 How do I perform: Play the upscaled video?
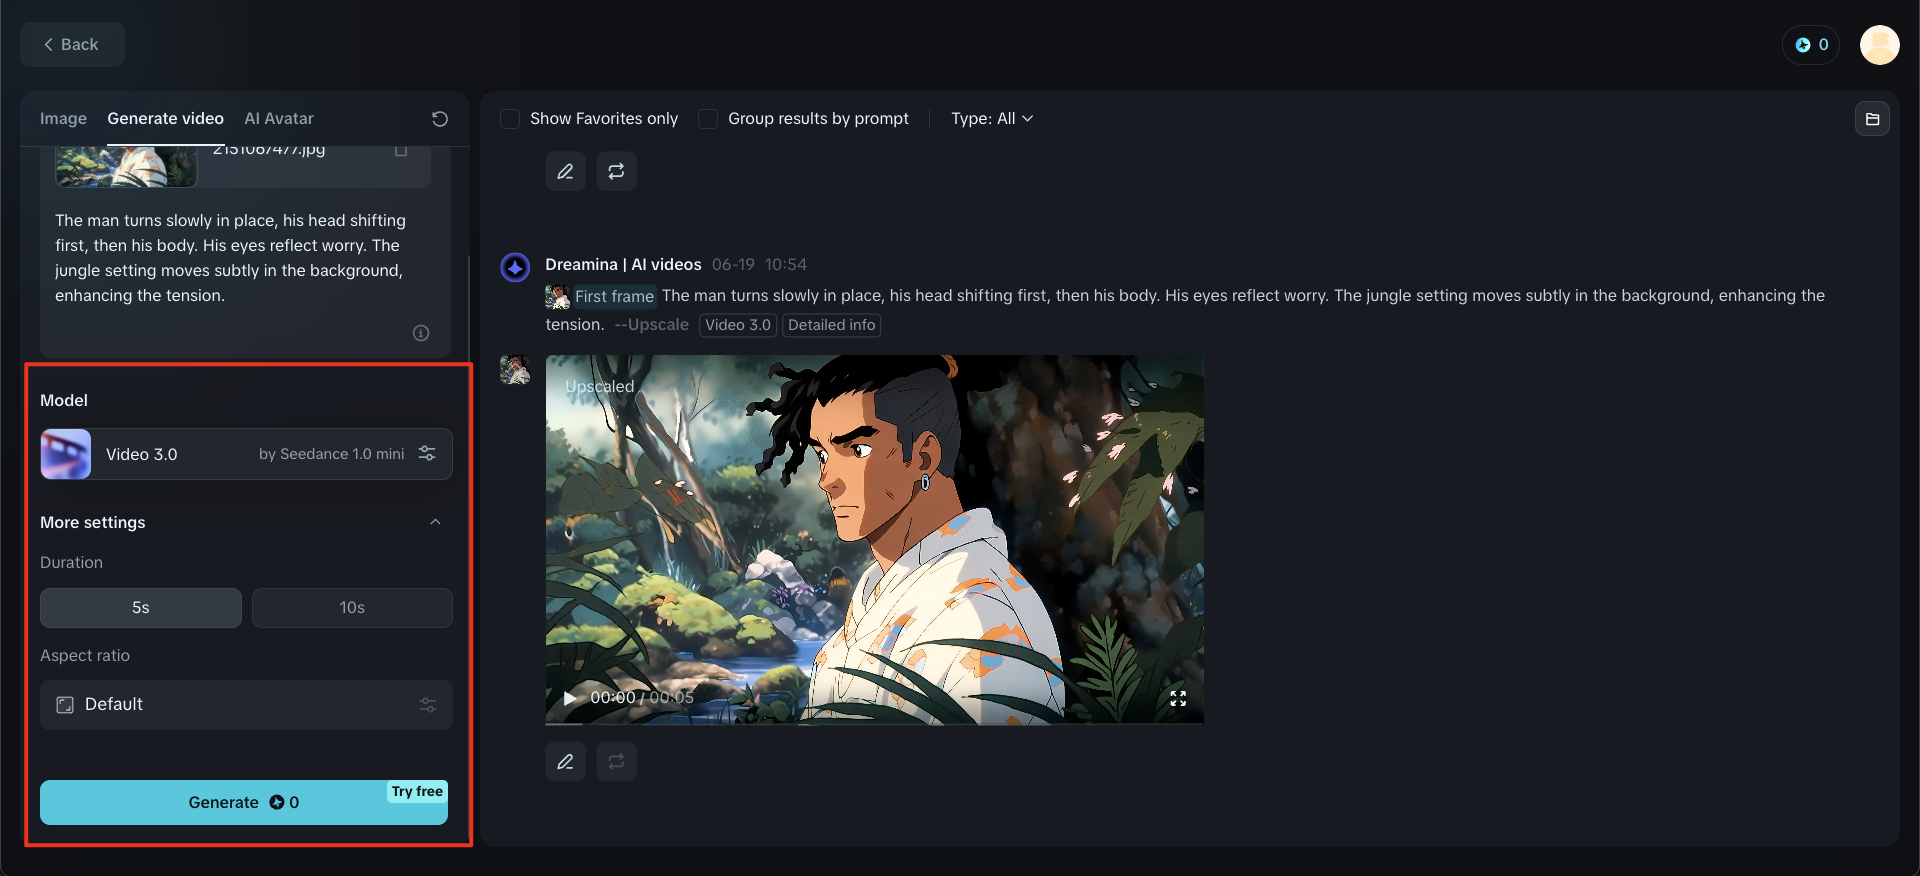570,698
